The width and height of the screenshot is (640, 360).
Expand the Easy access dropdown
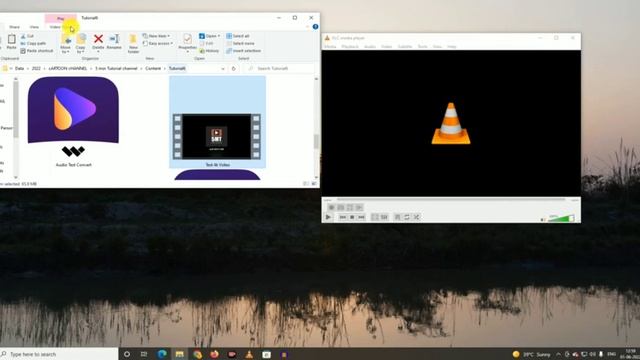coord(158,43)
